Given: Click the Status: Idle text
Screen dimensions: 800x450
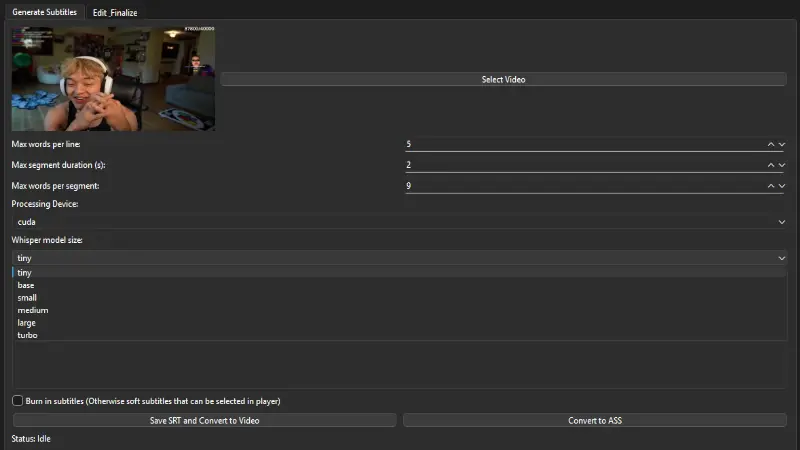Looking at the screenshot, I should (x=31, y=439).
